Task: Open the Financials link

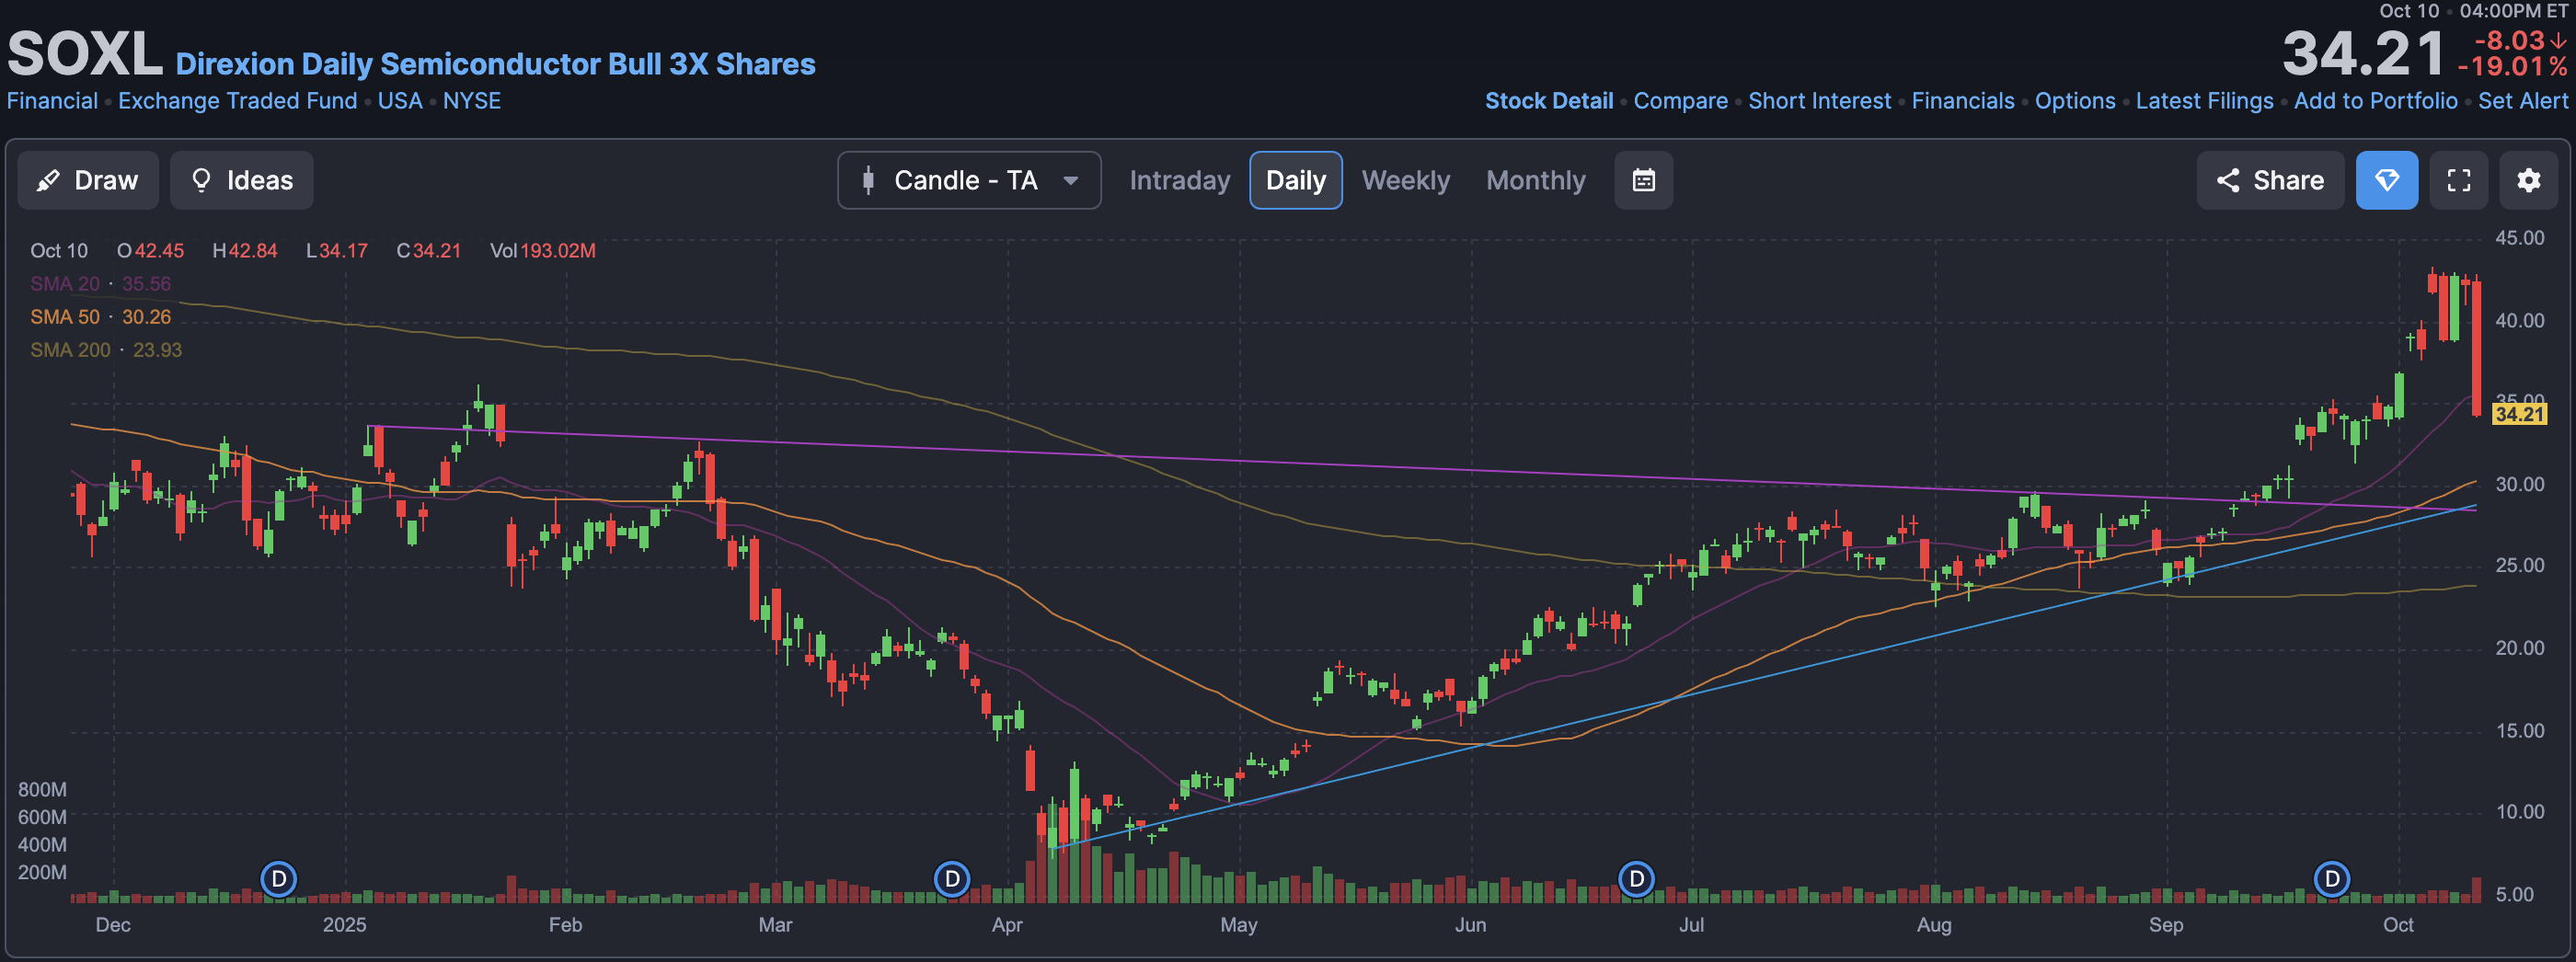Action: [1962, 101]
